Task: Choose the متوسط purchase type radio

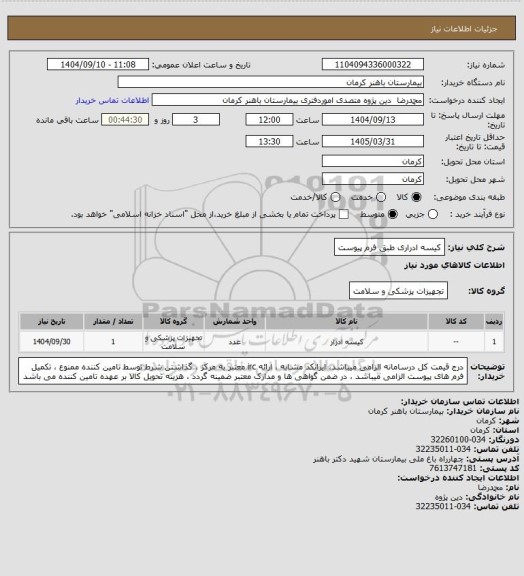Action: [392, 214]
